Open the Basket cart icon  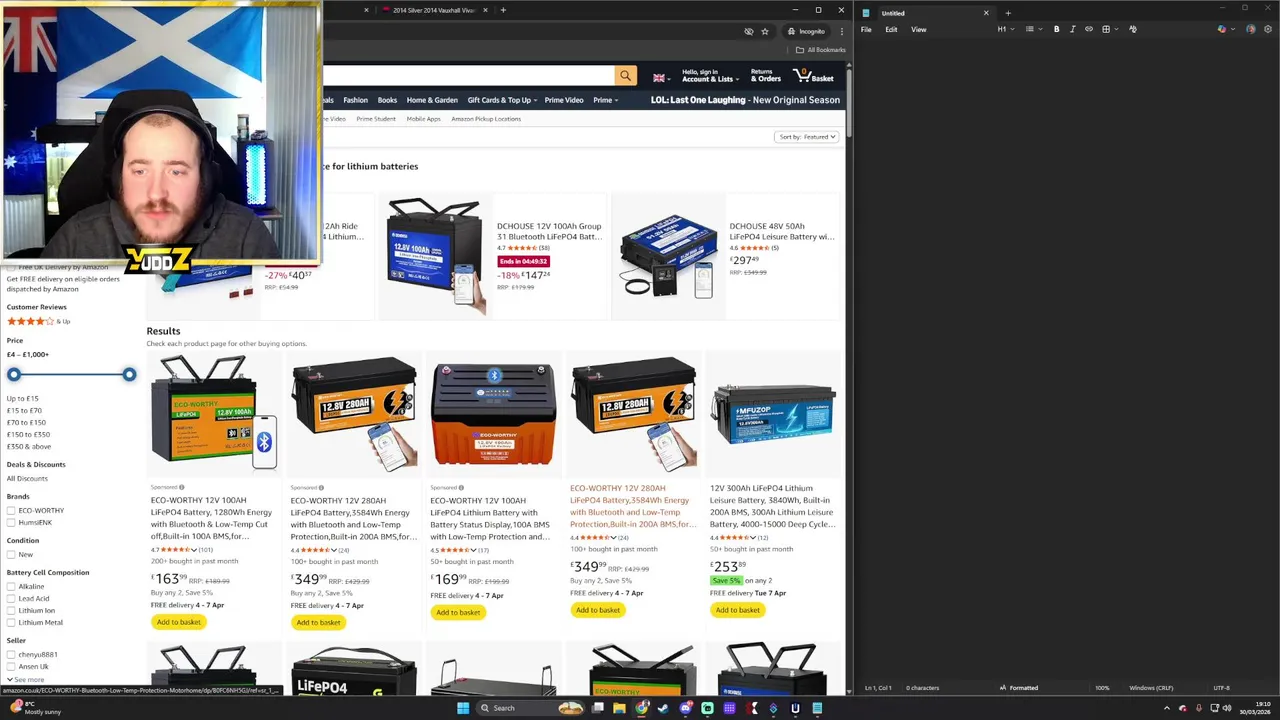(x=814, y=76)
